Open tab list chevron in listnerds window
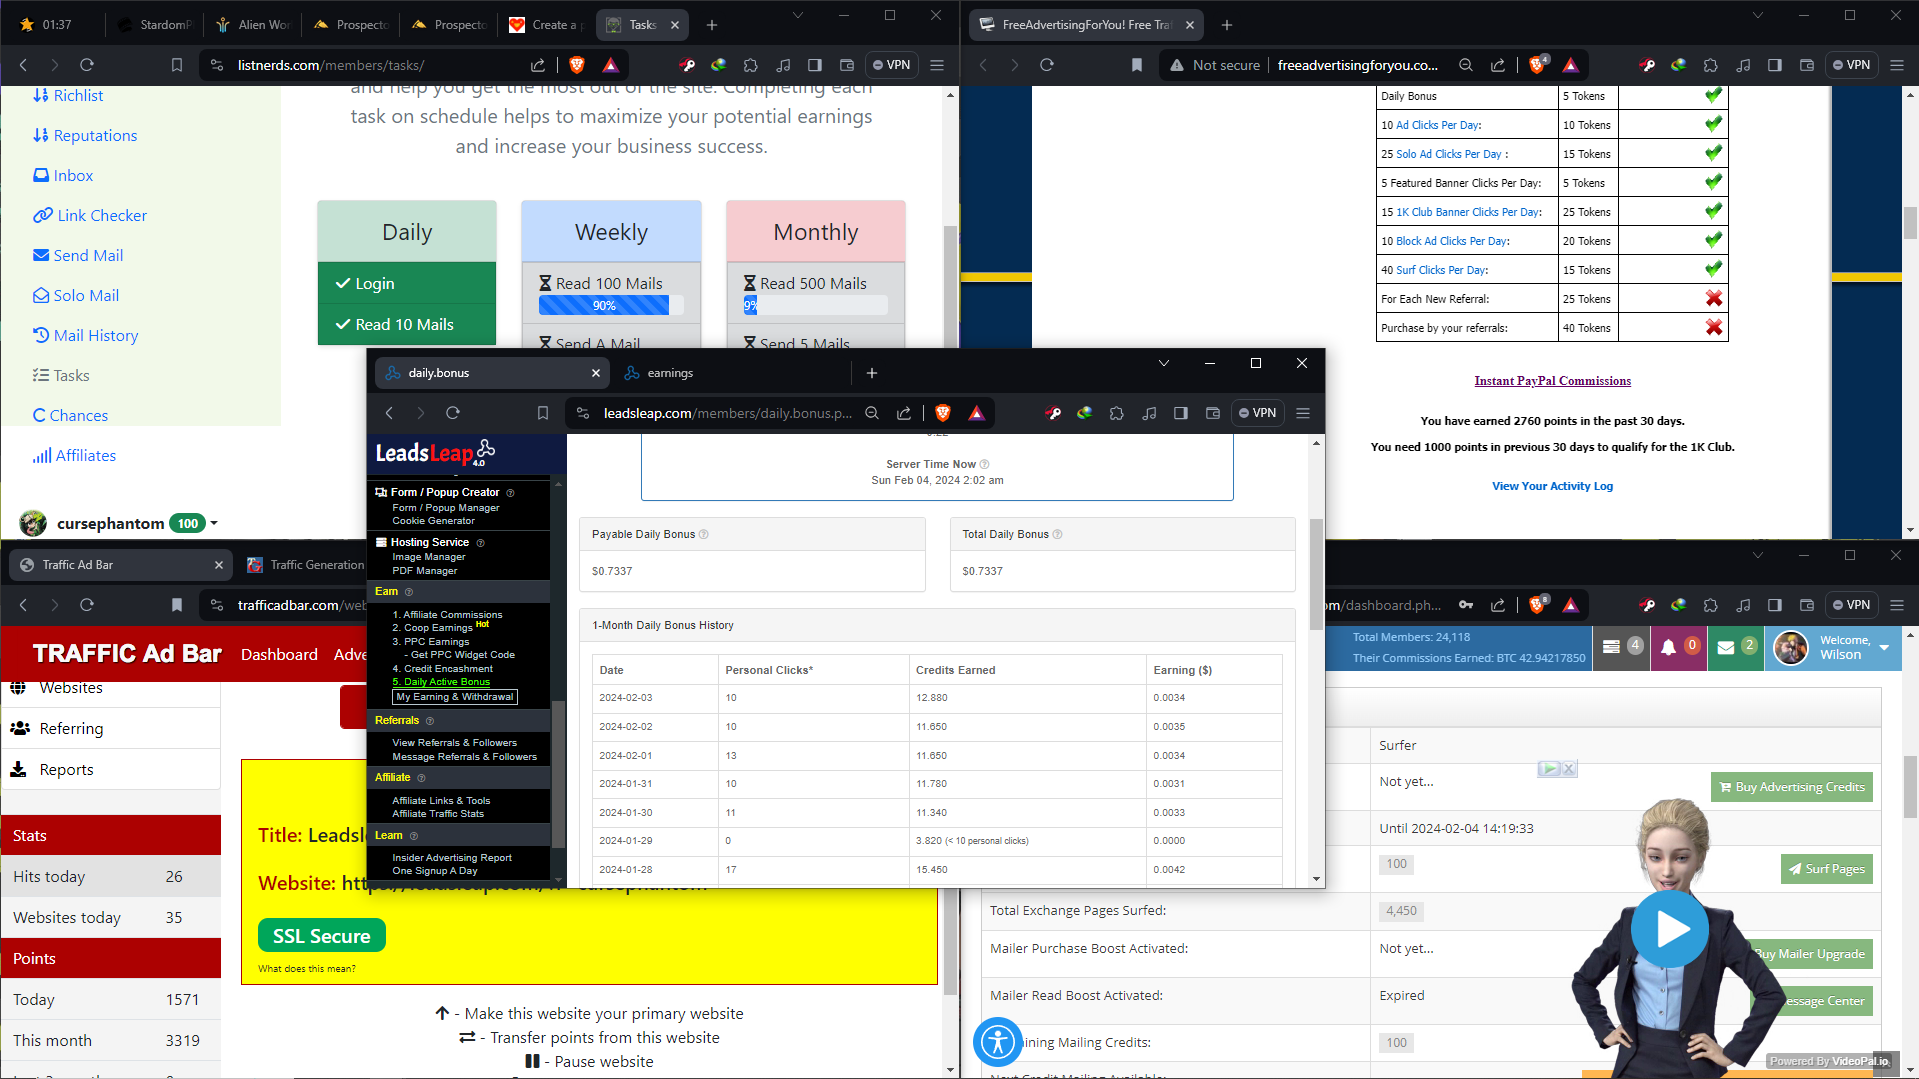 pos(798,15)
